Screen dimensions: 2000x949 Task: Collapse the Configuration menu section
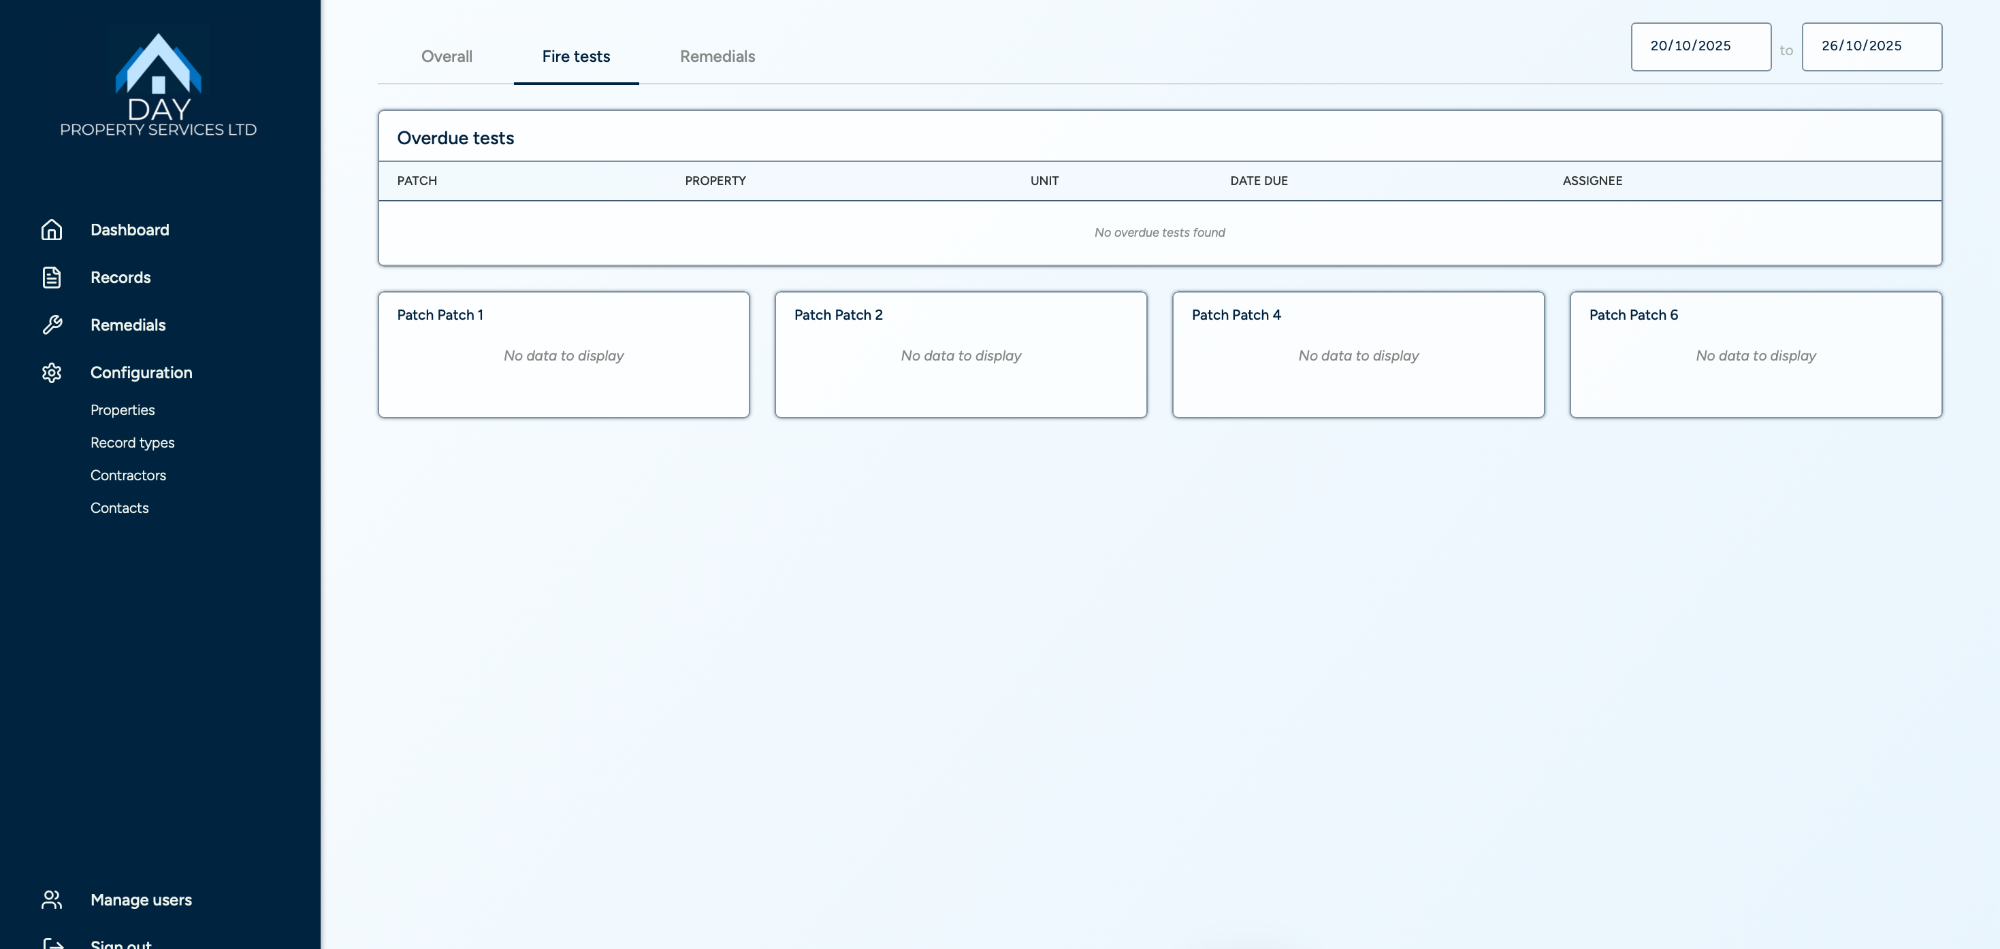click(x=141, y=373)
